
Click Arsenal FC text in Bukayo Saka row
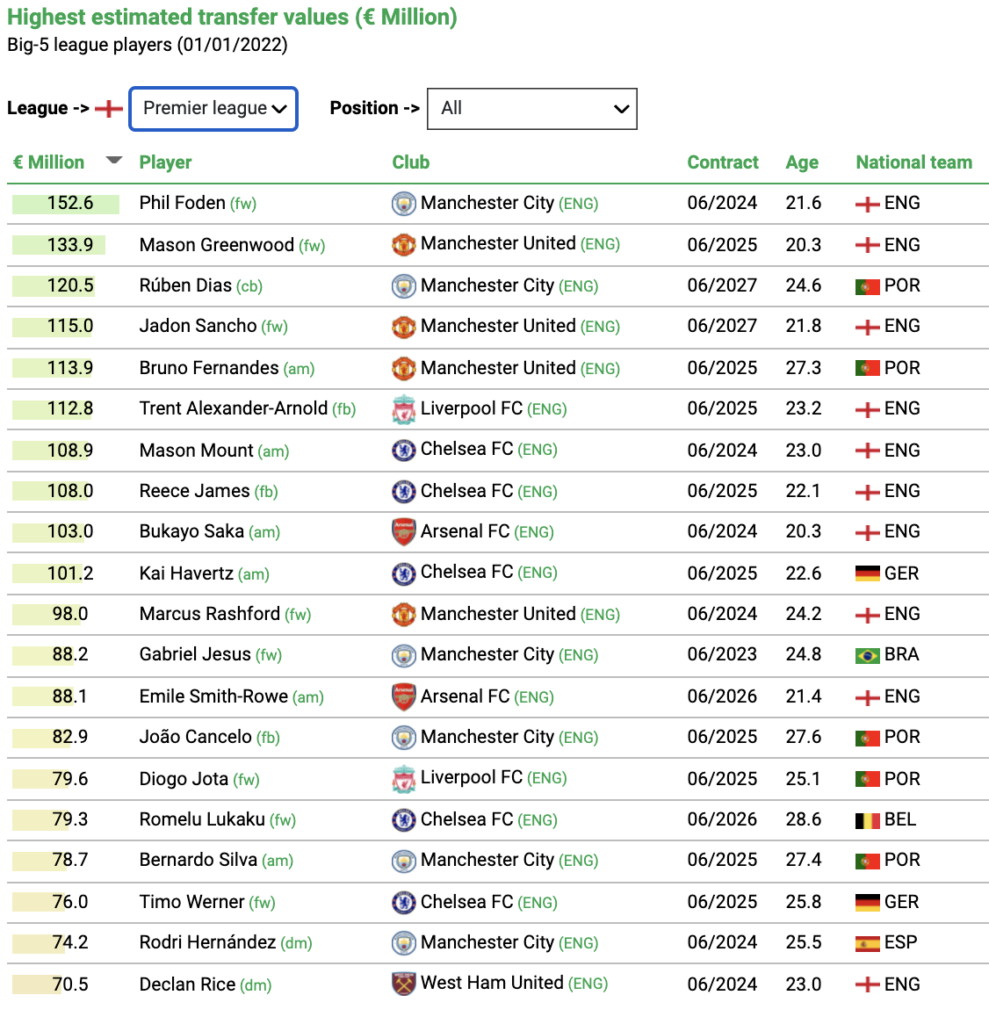coord(465,532)
